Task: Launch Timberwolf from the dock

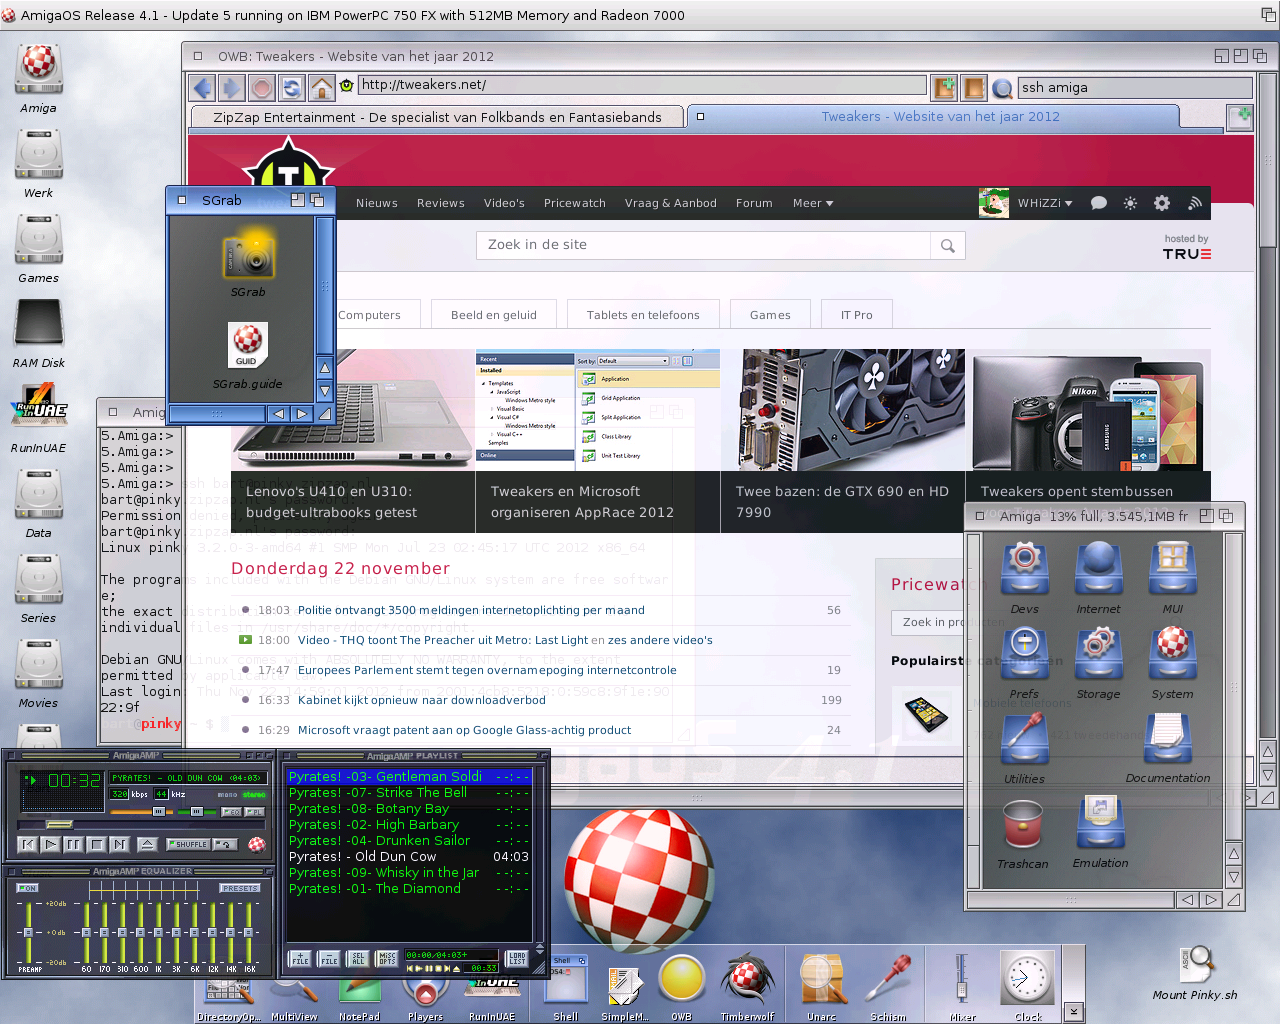Action: point(747,978)
